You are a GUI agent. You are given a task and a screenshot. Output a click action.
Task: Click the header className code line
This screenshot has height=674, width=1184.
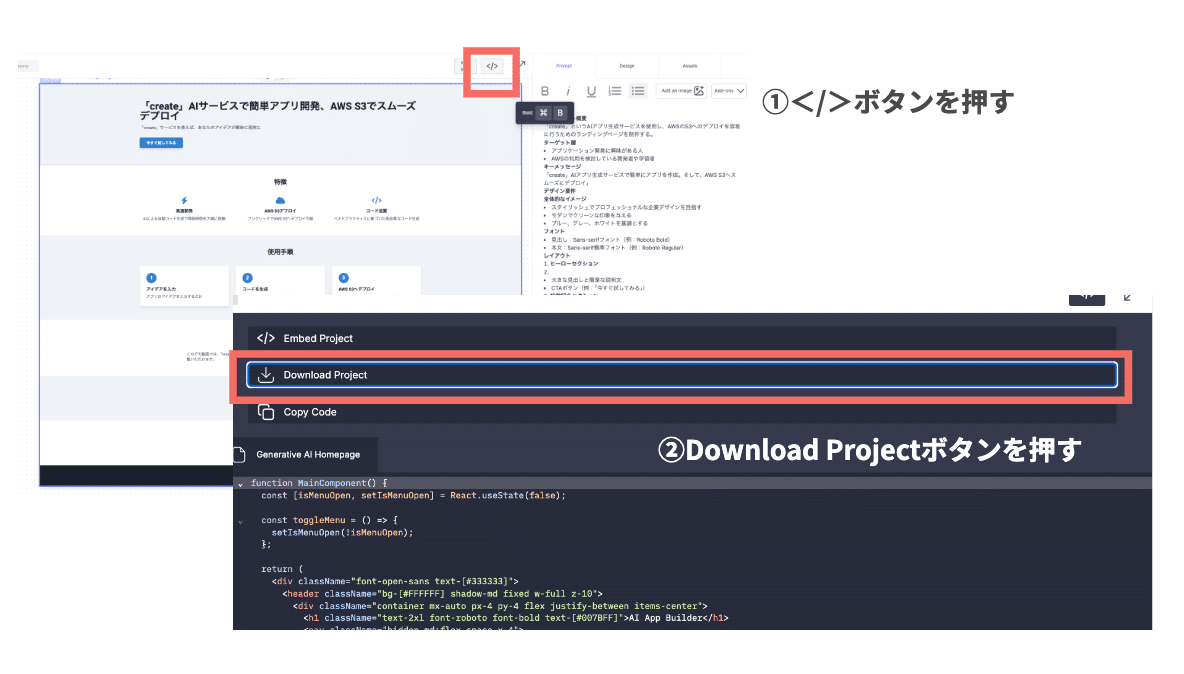[442, 594]
